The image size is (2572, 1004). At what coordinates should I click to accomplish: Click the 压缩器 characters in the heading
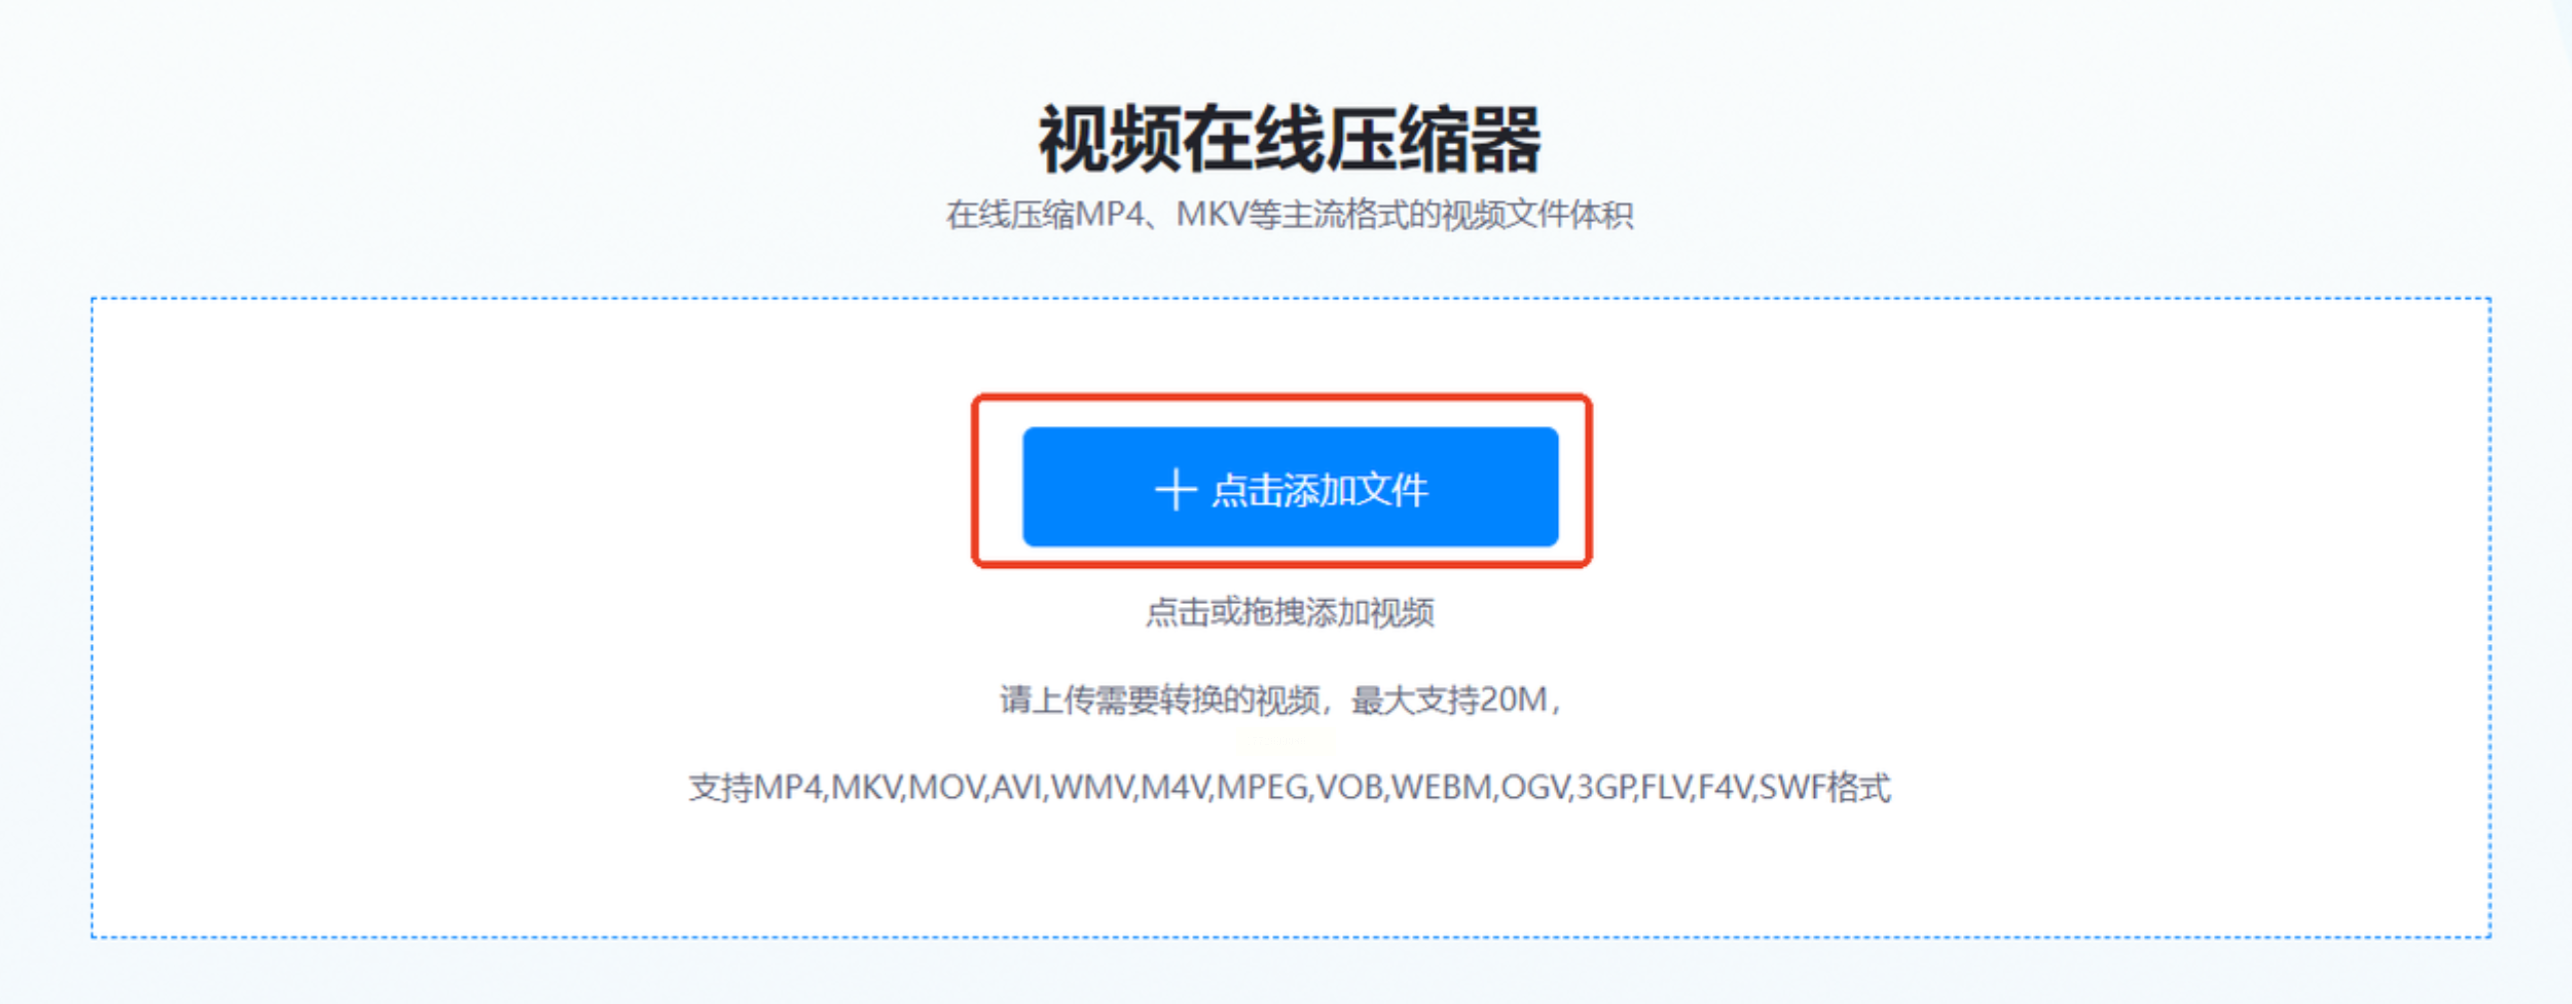(1434, 140)
